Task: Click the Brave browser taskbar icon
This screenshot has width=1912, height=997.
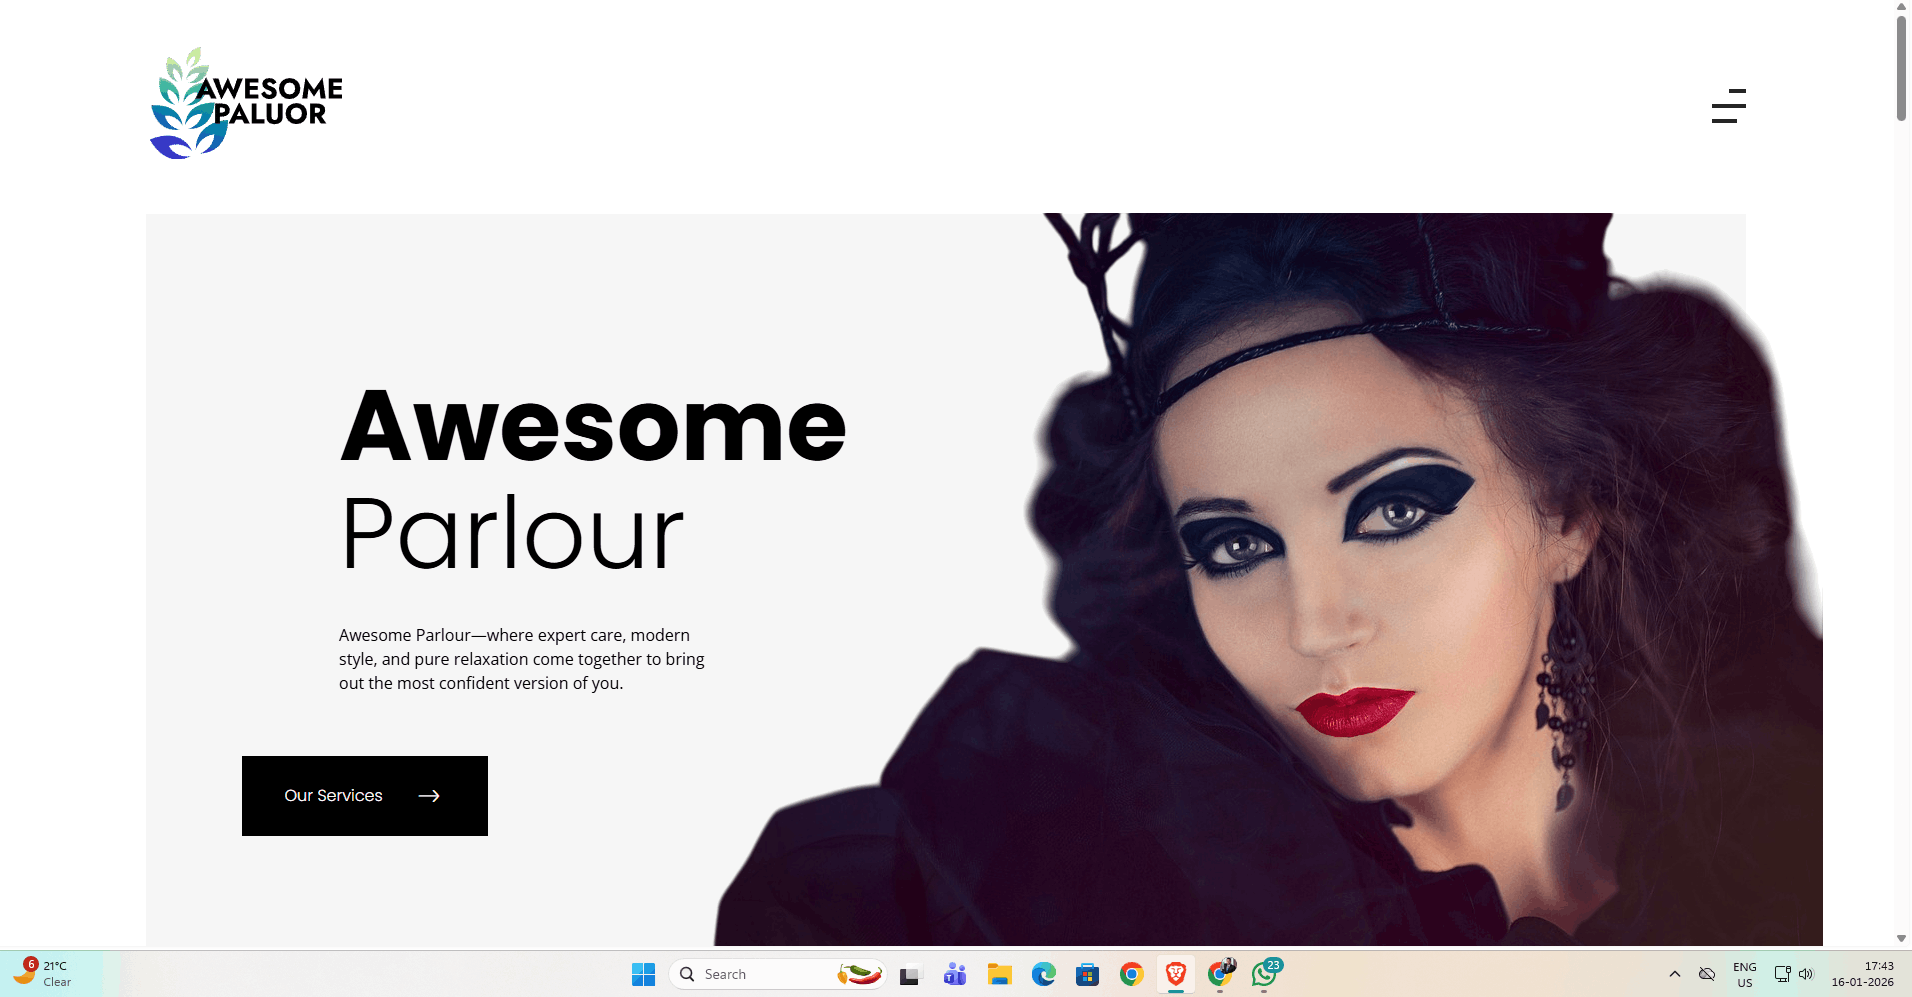Action: click(x=1176, y=974)
